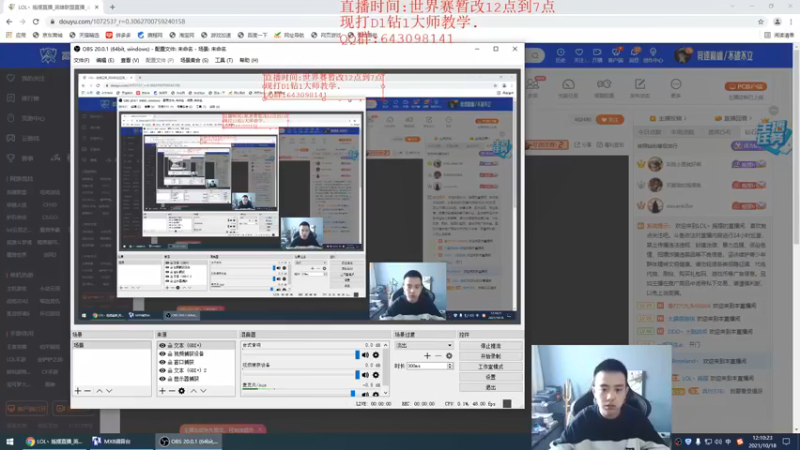Open desktop audio mixer gear settings

(376, 355)
